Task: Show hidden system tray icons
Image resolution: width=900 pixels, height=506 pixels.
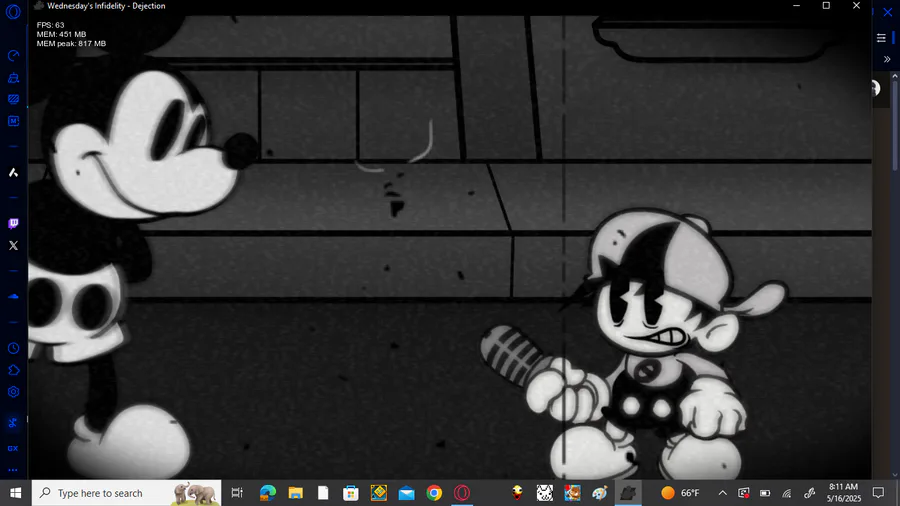Action: click(723, 493)
